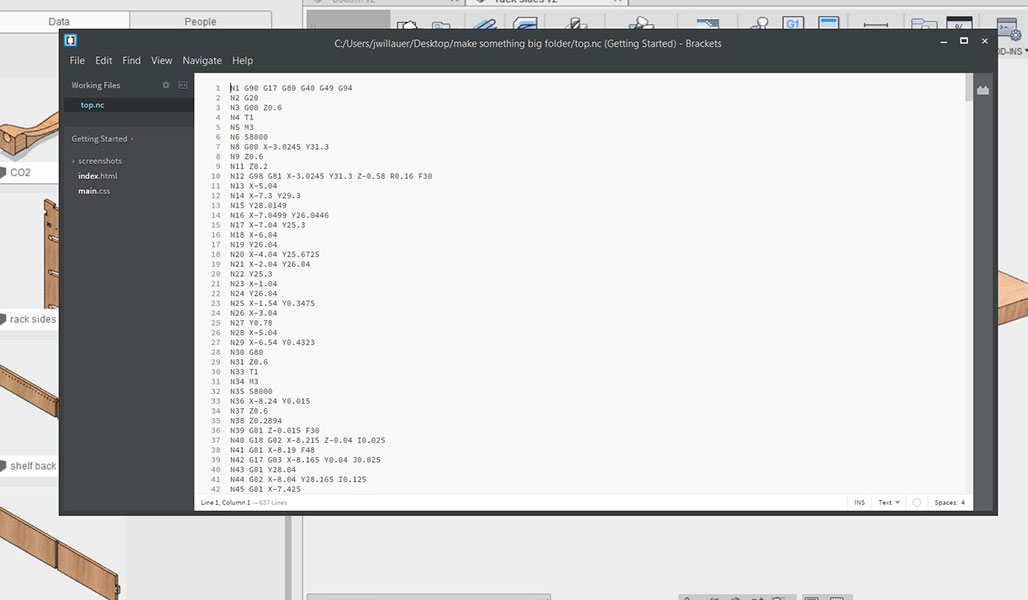Minimize the Brackets window

[x=943, y=41]
